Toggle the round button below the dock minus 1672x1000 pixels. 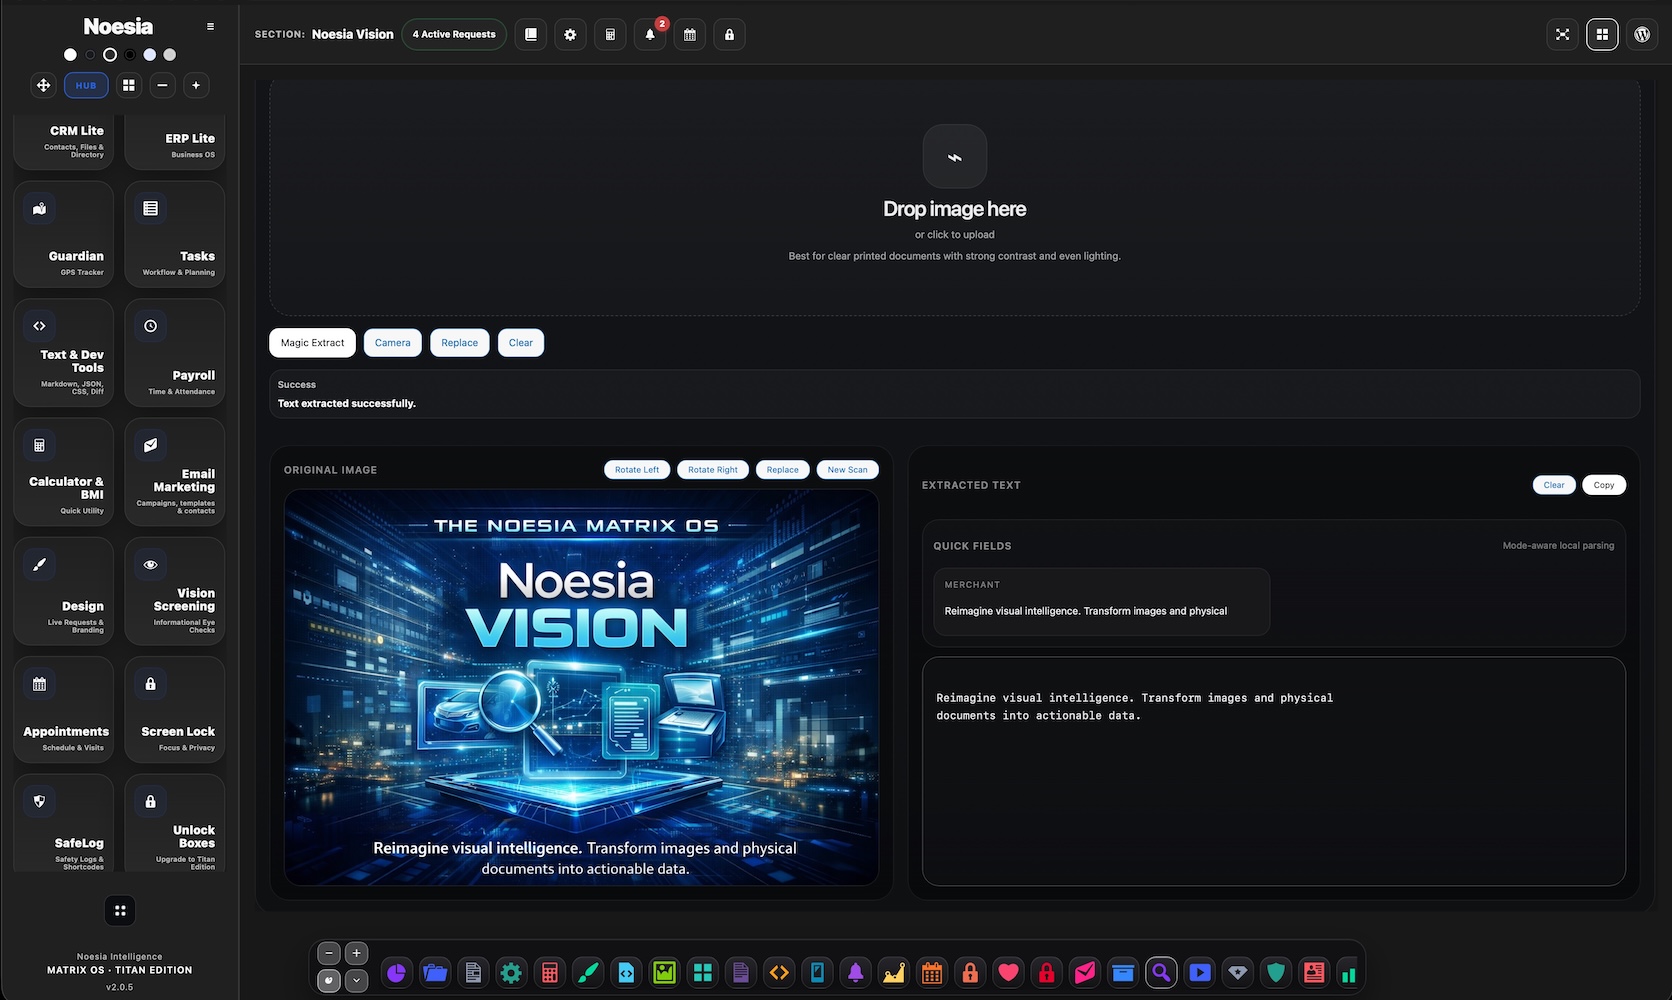(x=329, y=981)
